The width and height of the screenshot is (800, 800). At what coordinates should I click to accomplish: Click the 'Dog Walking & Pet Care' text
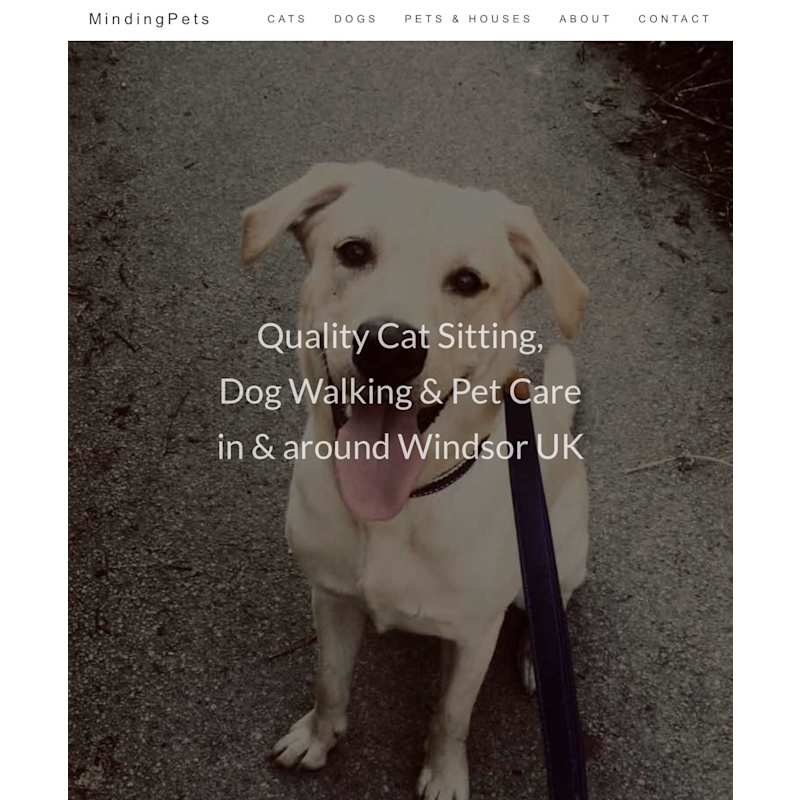[x=400, y=392]
